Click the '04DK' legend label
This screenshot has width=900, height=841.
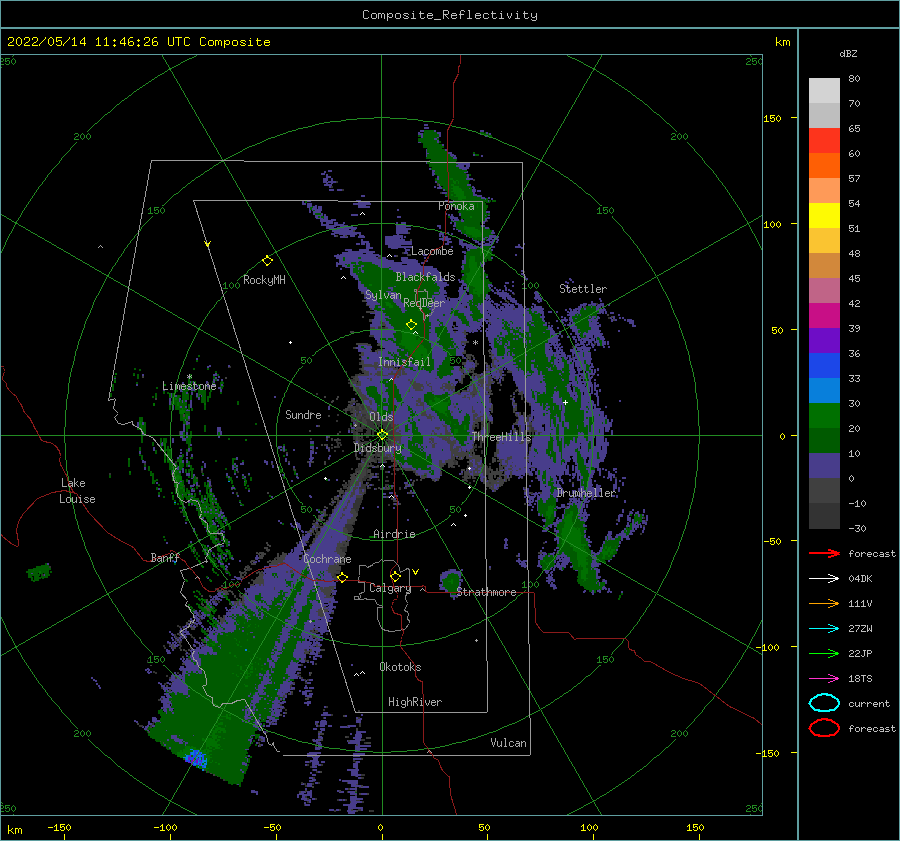point(860,579)
